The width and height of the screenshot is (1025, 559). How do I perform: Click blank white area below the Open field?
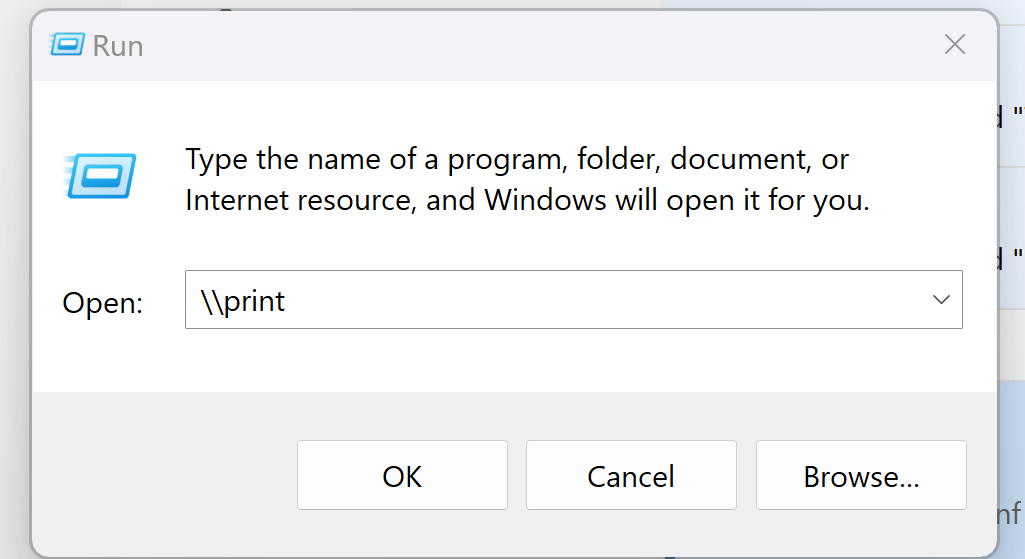pyautogui.click(x=500, y=362)
